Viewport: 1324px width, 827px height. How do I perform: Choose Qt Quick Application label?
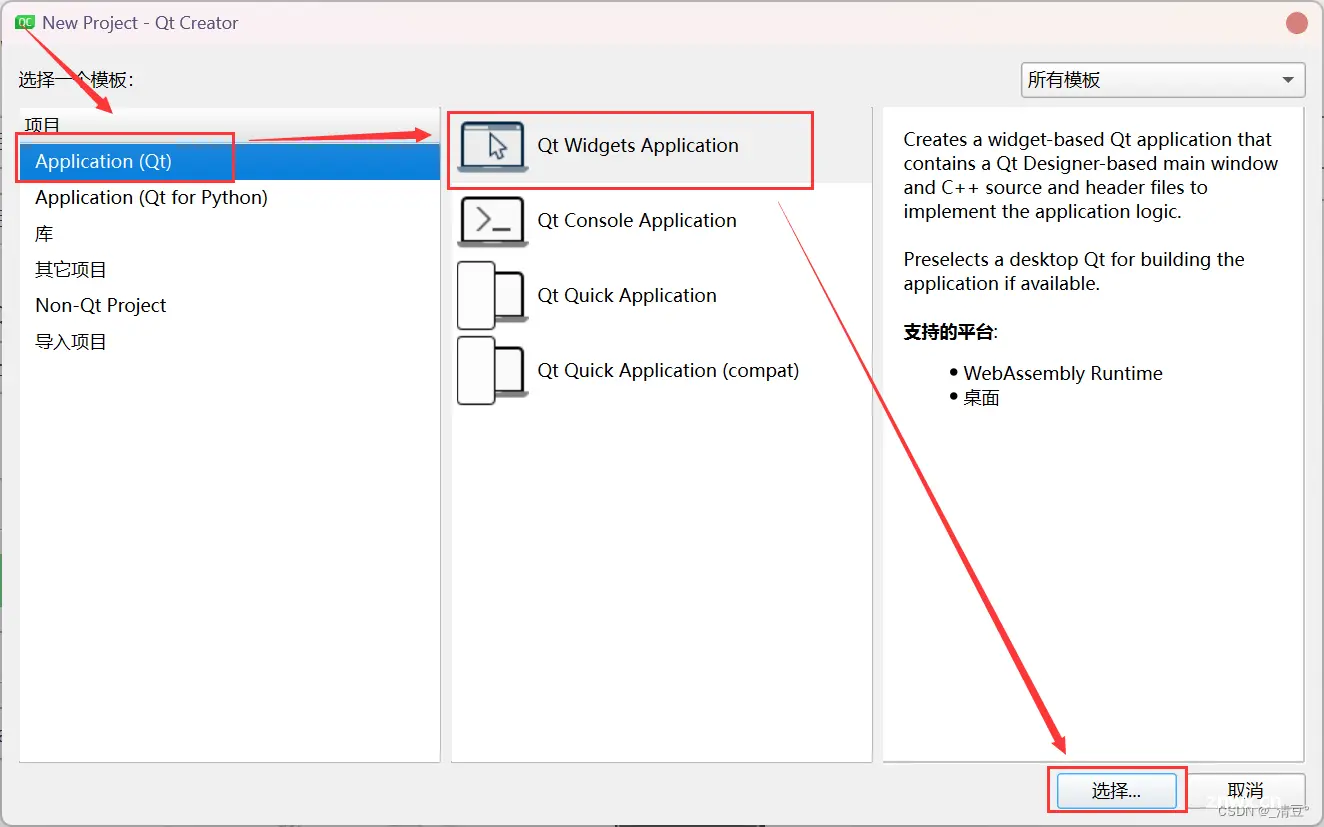coord(627,296)
